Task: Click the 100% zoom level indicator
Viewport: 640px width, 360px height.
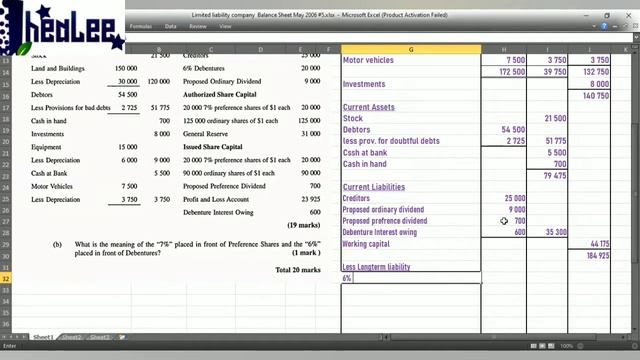Action: [x=567, y=346]
